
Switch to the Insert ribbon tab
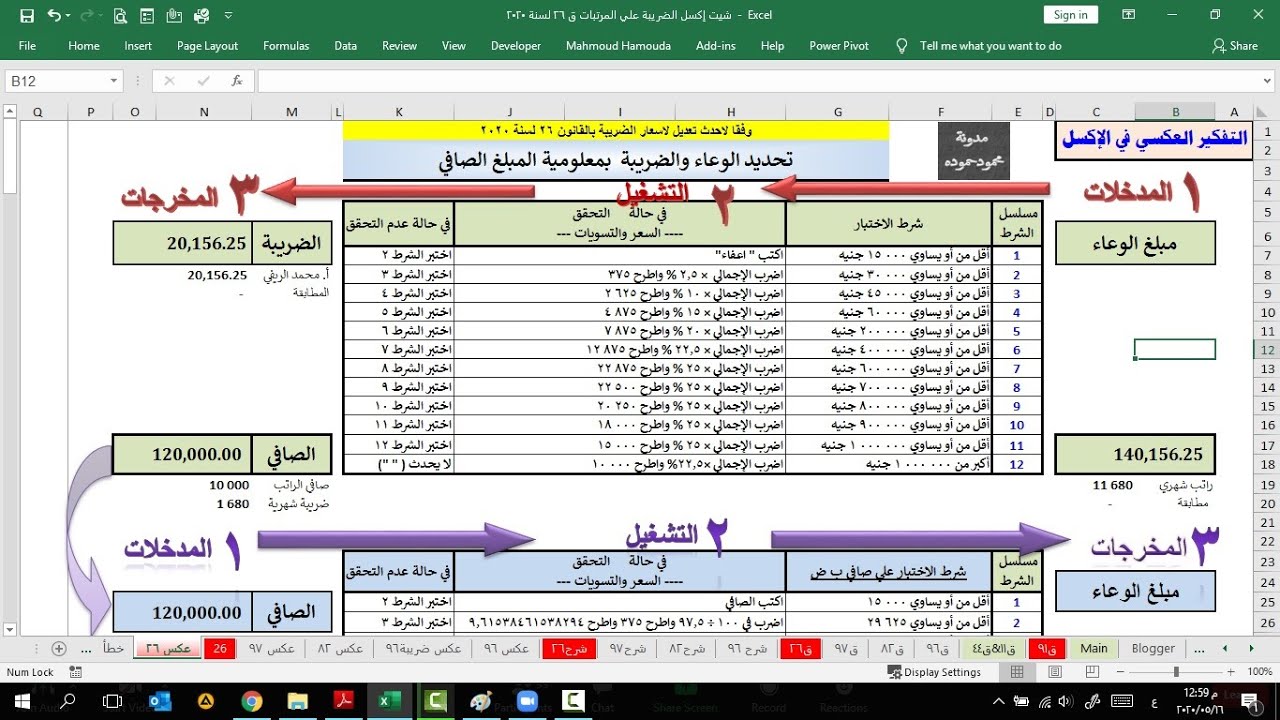138,46
